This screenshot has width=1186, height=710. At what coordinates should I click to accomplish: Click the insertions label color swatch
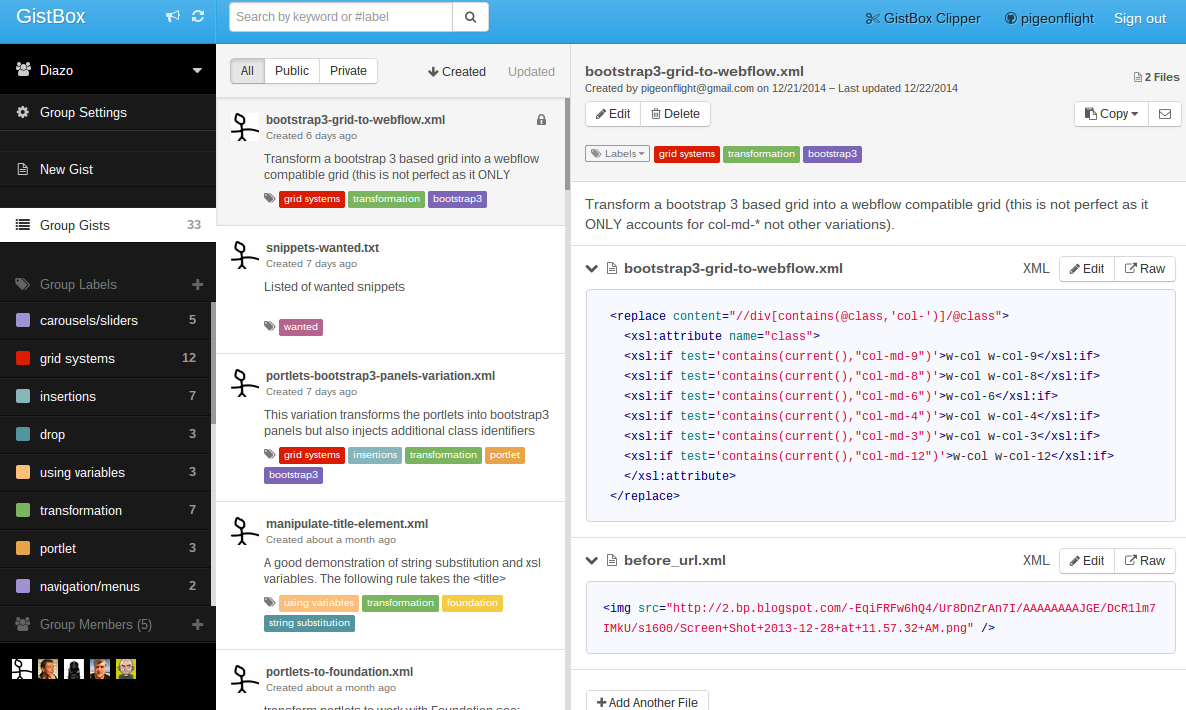(23, 396)
